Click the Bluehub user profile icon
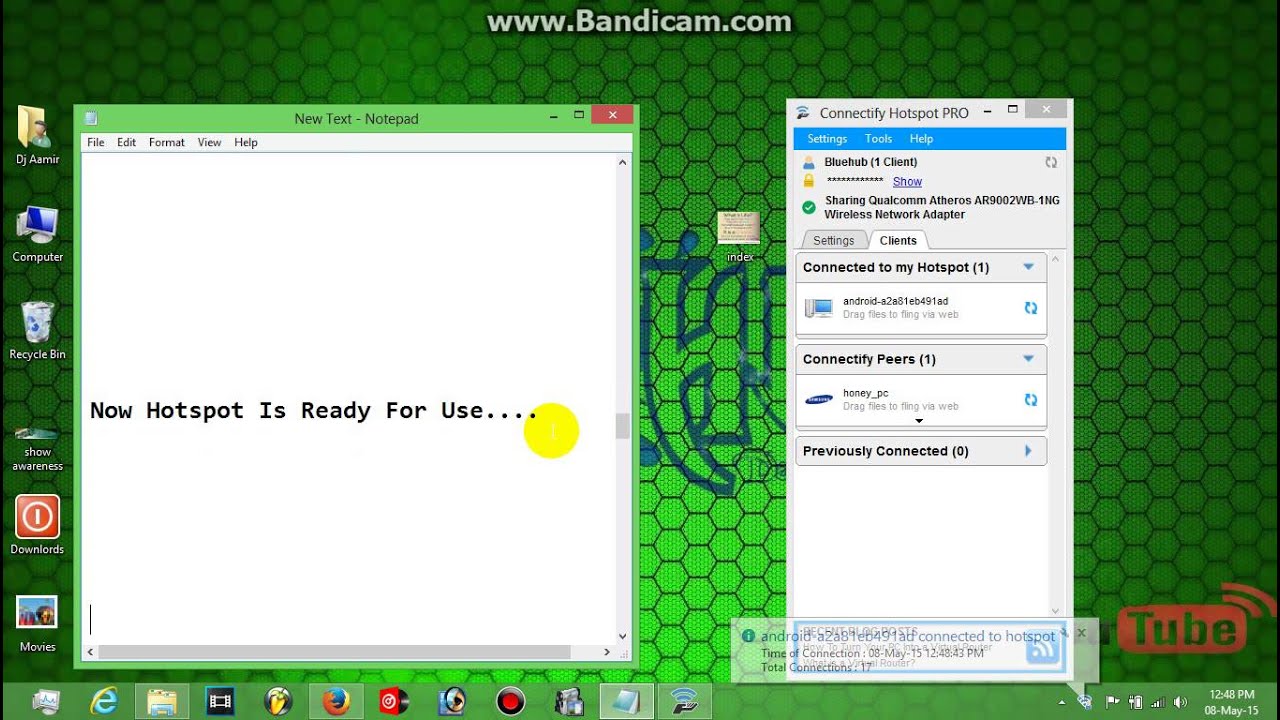Image resolution: width=1280 pixels, height=720 pixels. click(x=809, y=162)
